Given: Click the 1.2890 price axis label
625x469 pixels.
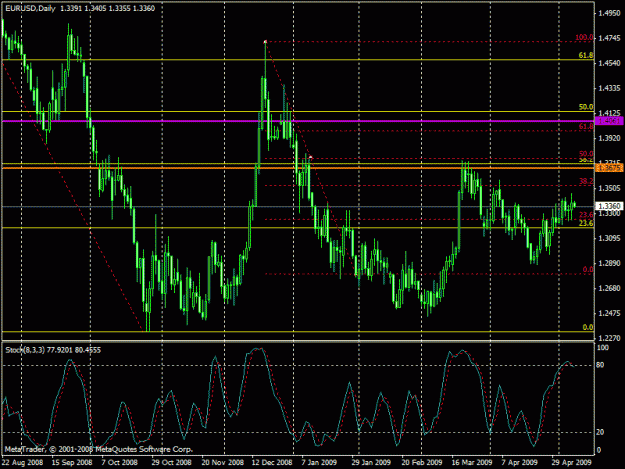Looking at the screenshot, I should tap(609, 263).
